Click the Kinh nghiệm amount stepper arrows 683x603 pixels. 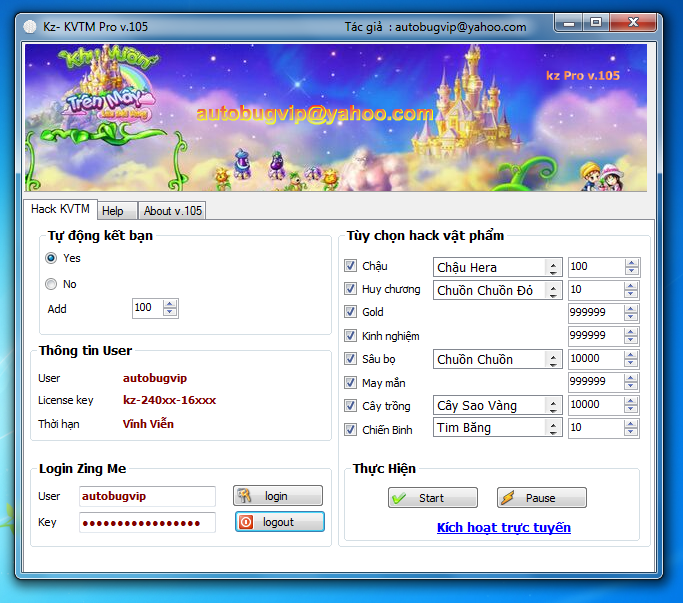[631, 335]
